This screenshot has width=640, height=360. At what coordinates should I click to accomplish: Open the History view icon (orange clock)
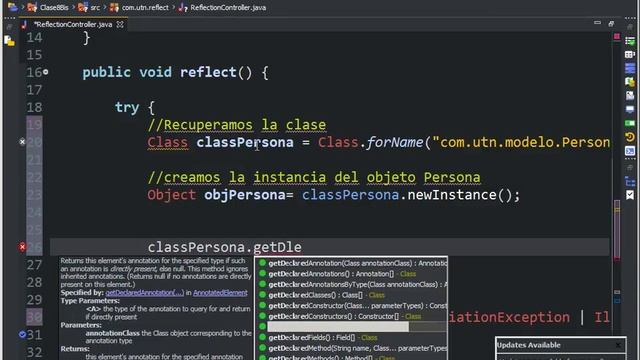[630, 137]
